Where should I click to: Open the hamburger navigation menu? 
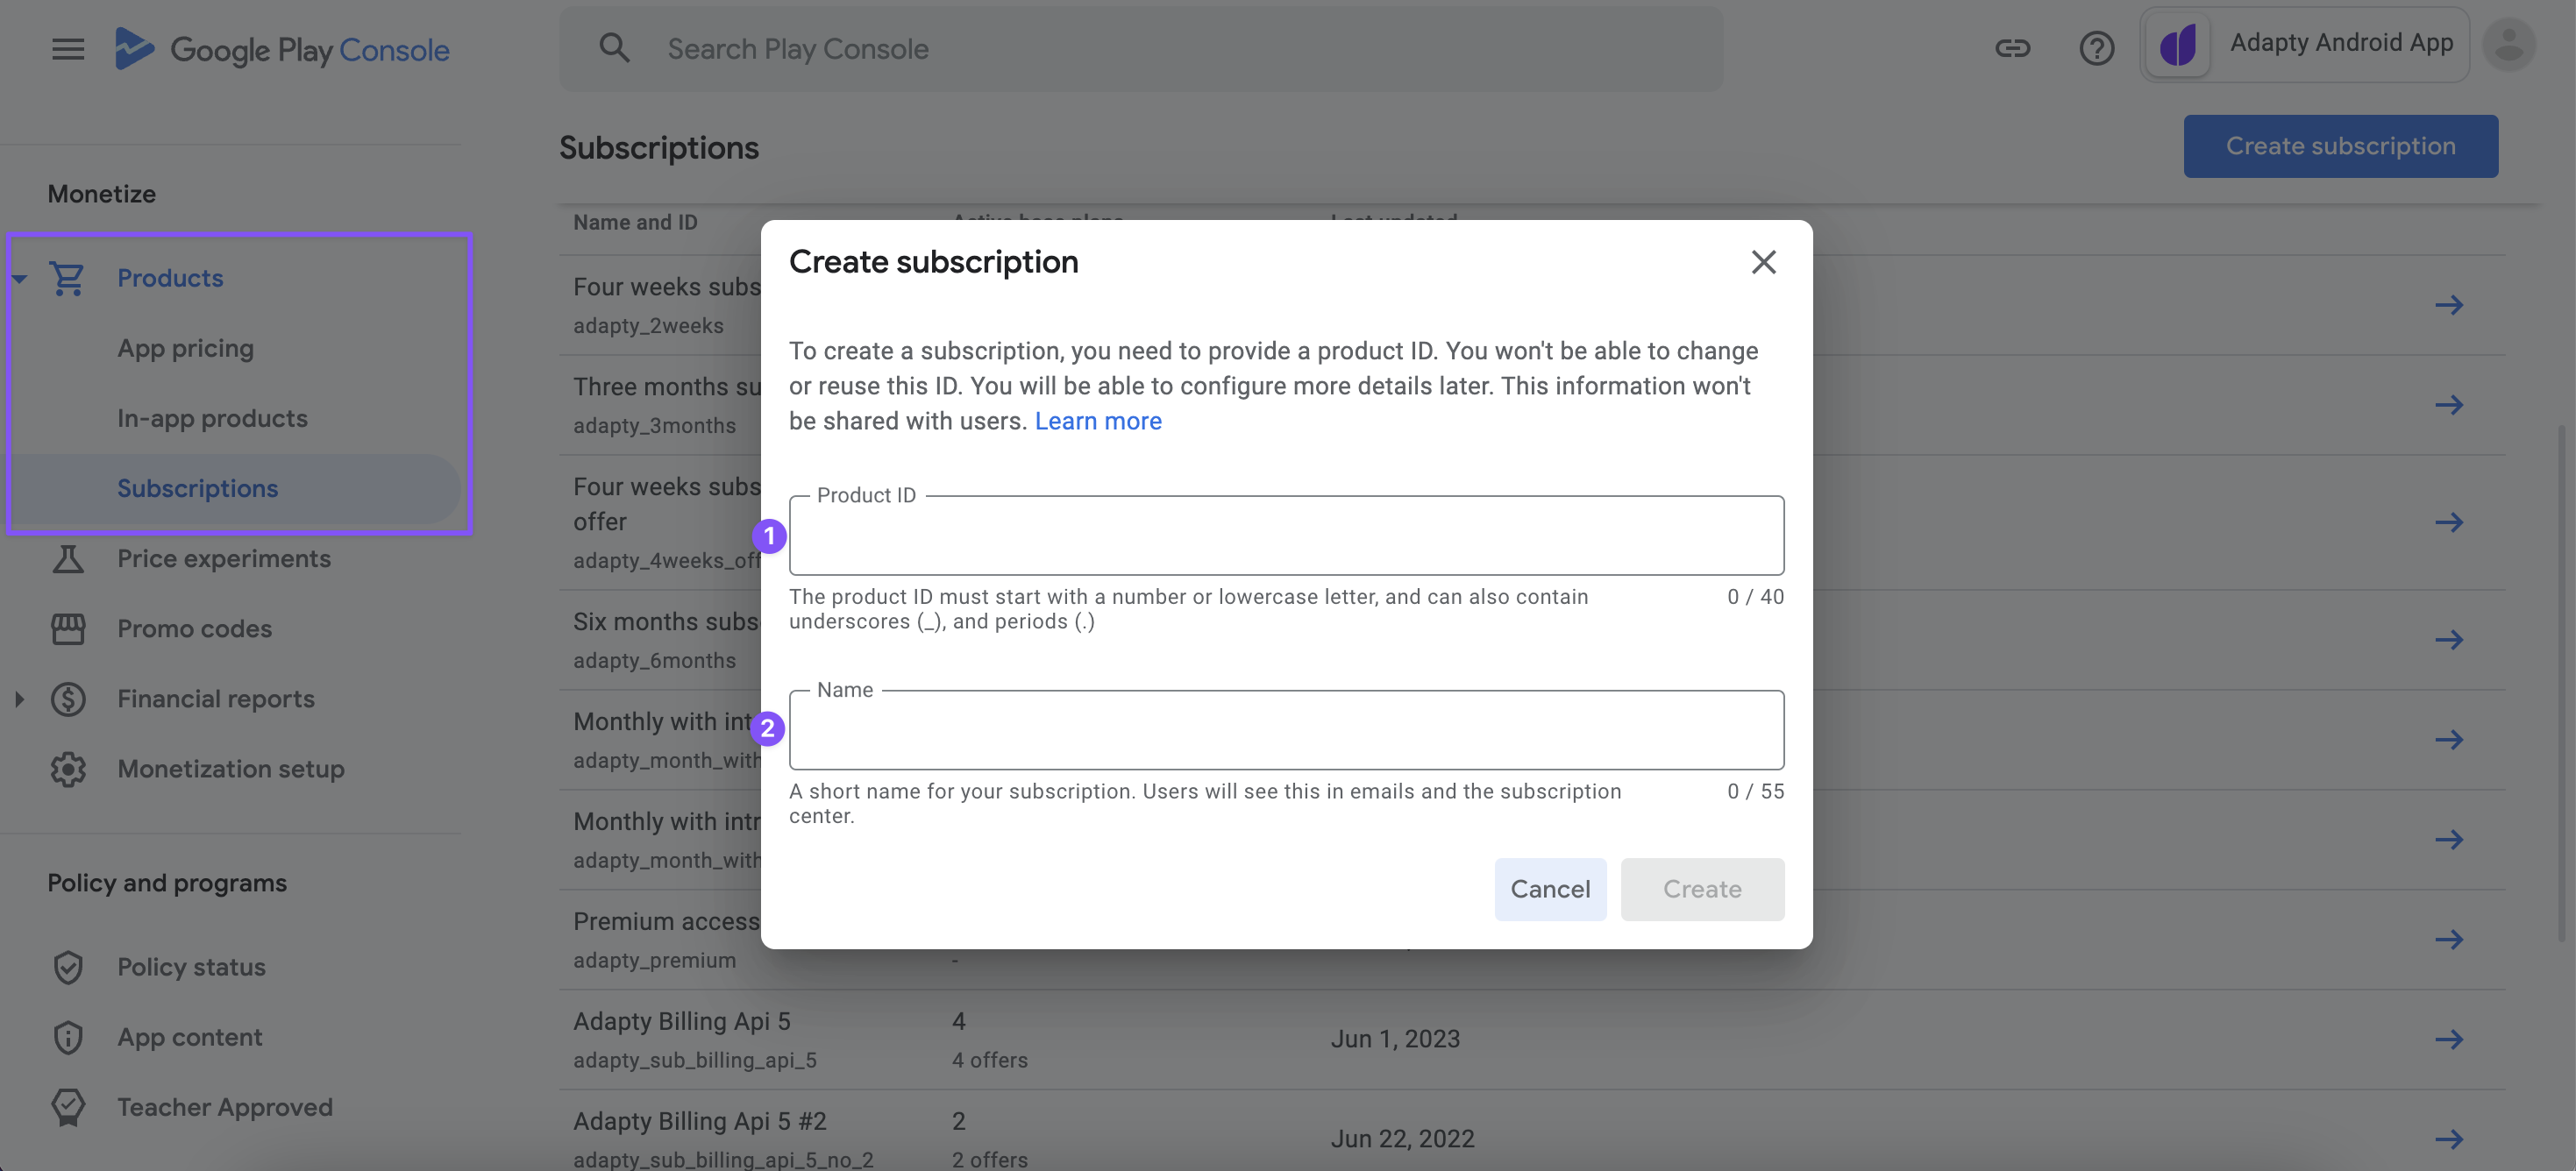68,48
